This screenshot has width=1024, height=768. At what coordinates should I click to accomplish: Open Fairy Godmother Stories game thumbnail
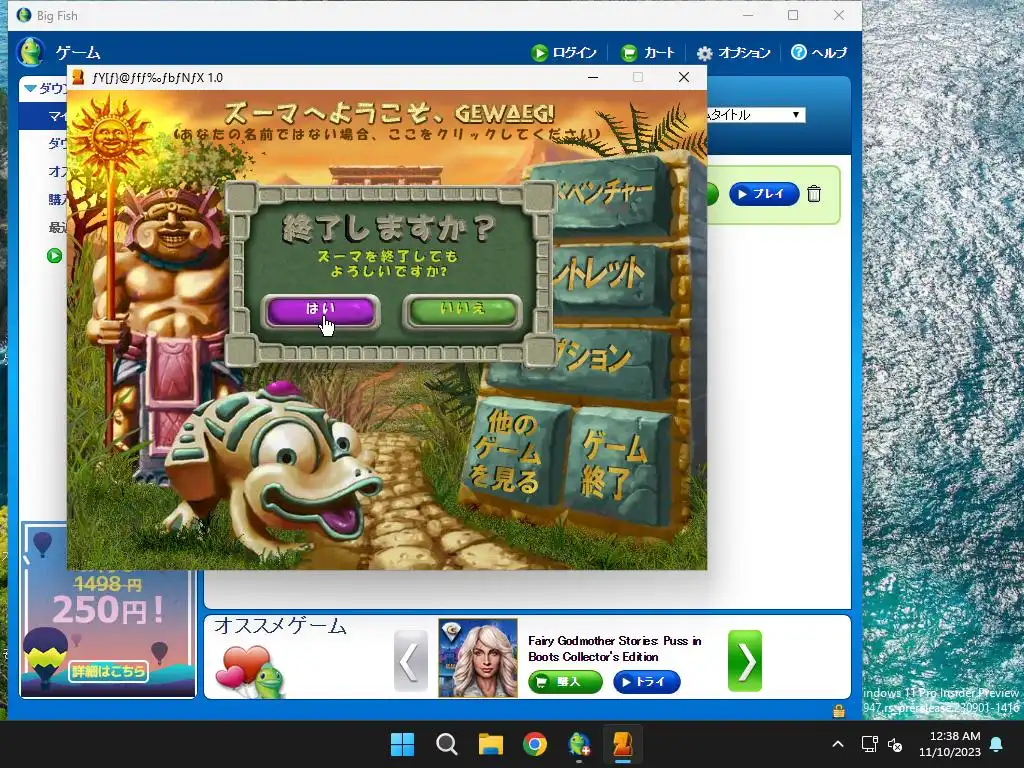click(477, 658)
